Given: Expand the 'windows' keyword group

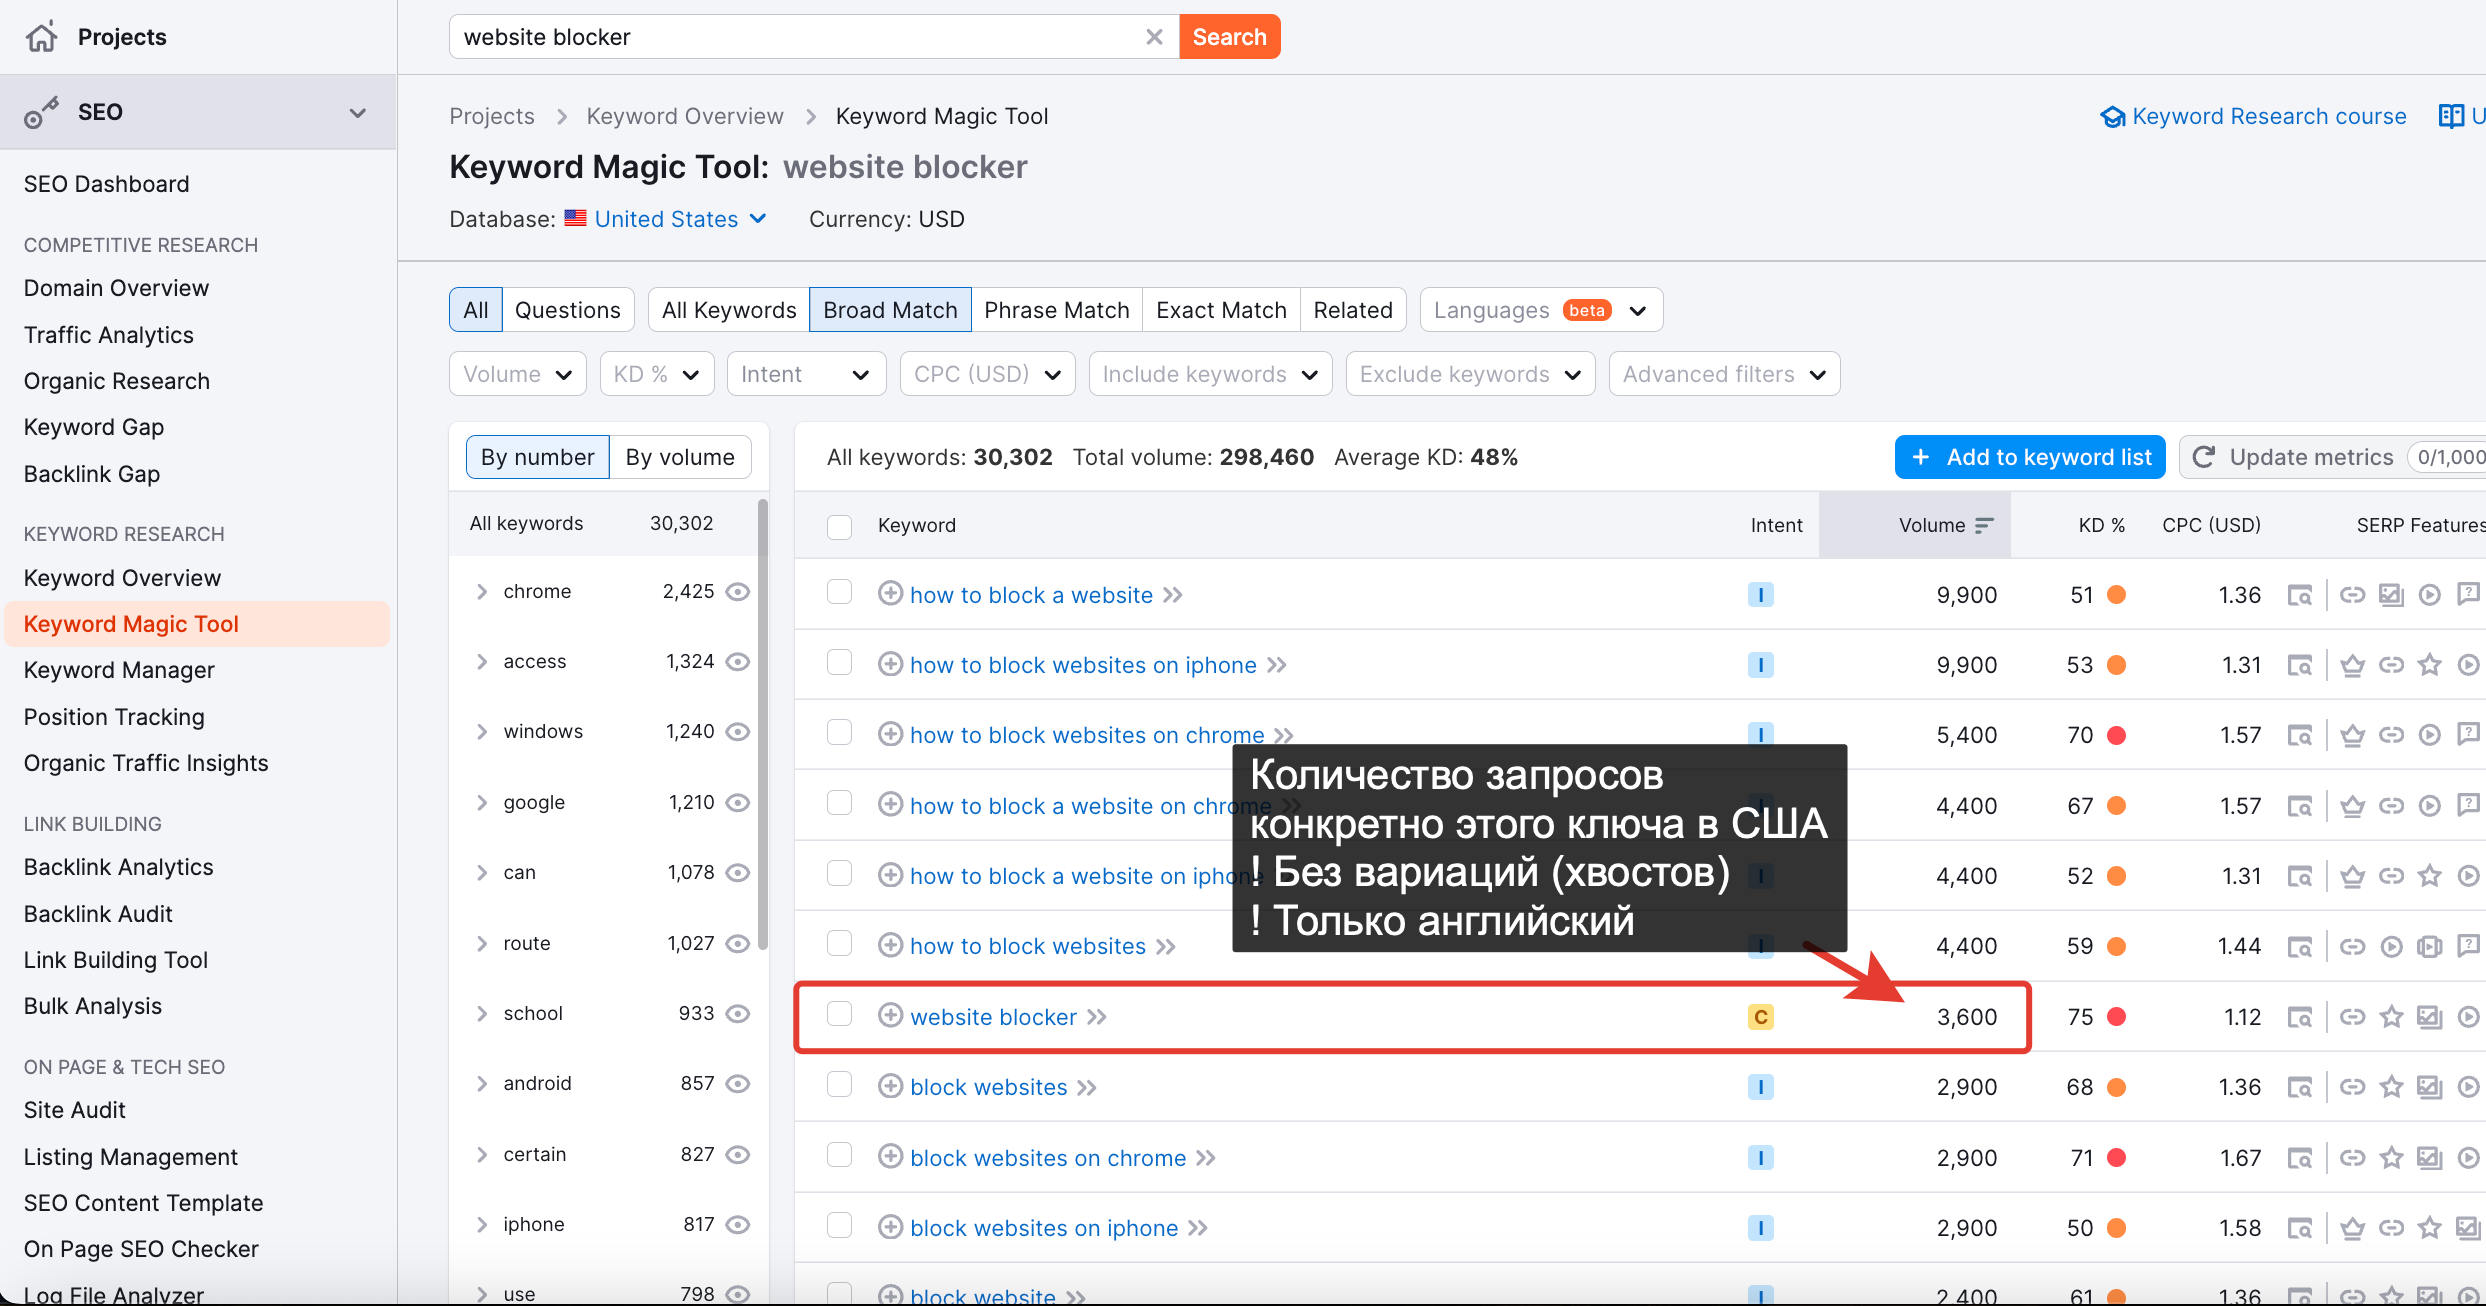Looking at the screenshot, I should pos(482,732).
